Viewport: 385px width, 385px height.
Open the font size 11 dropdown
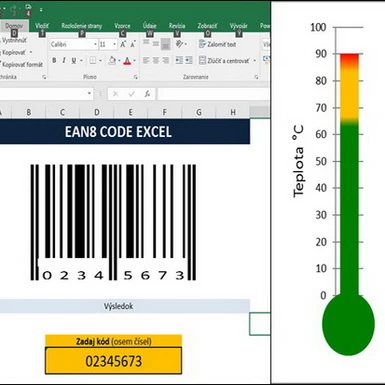pos(114,44)
